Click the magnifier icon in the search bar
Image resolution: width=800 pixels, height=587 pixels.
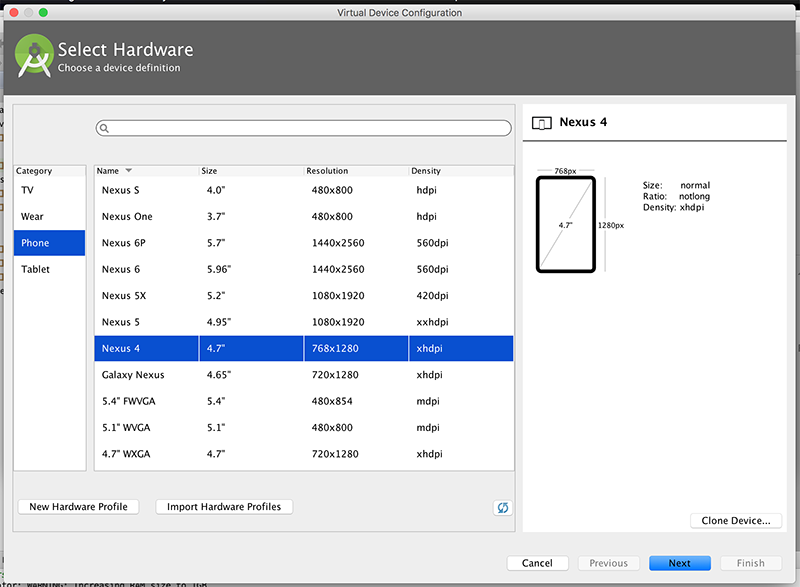(104, 128)
